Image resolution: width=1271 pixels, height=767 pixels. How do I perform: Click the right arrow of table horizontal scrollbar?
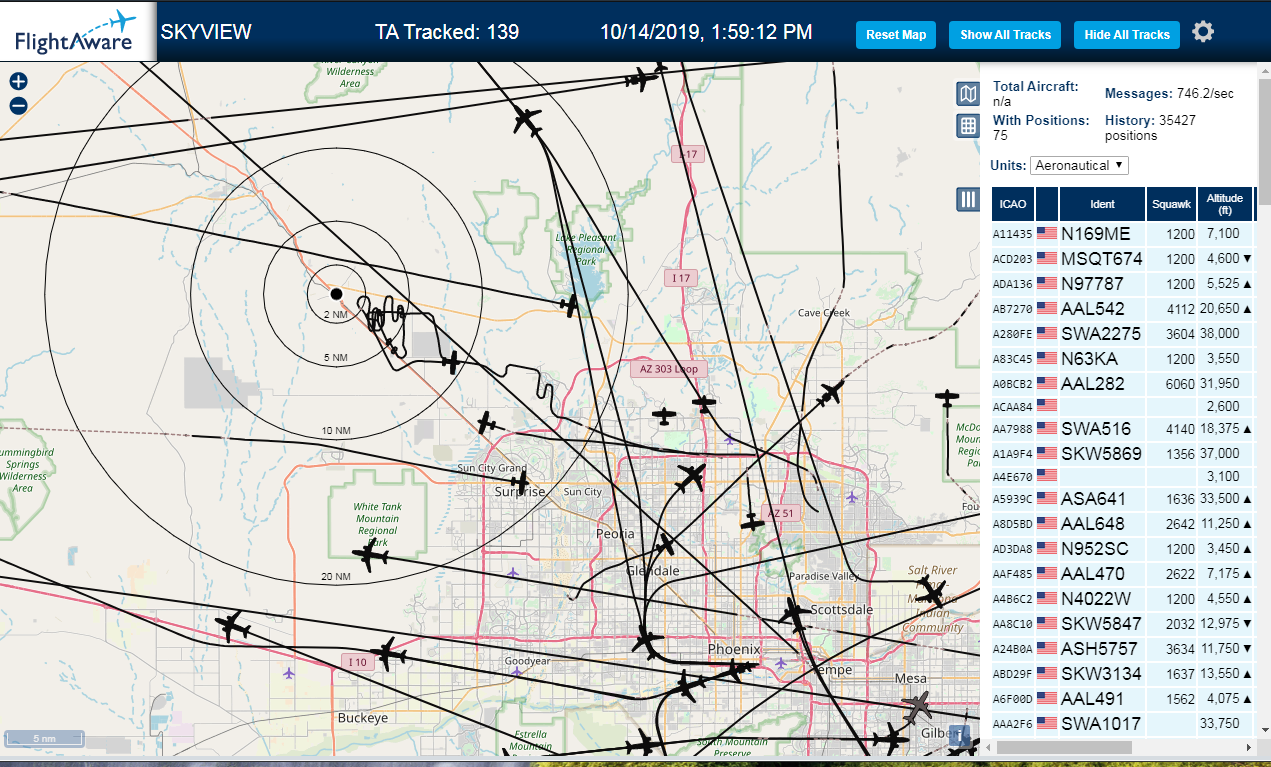pyautogui.click(x=1248, y=748)
